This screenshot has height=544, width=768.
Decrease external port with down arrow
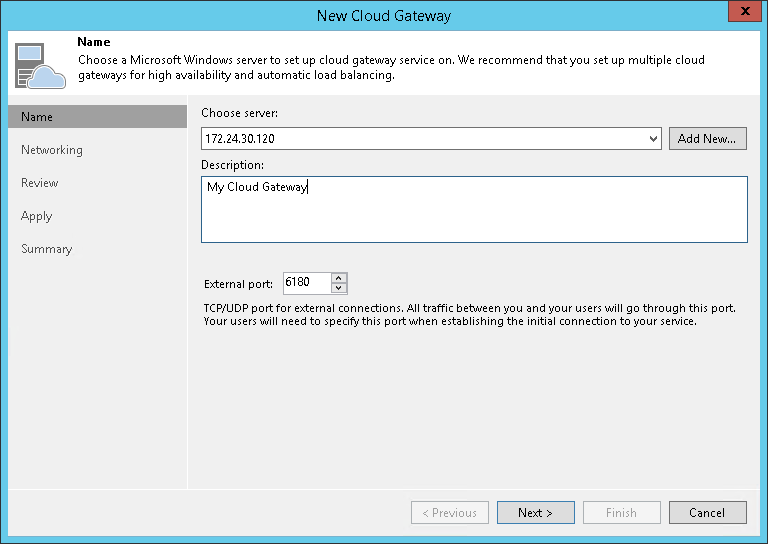pyautogui.click(x=339, y=288)
